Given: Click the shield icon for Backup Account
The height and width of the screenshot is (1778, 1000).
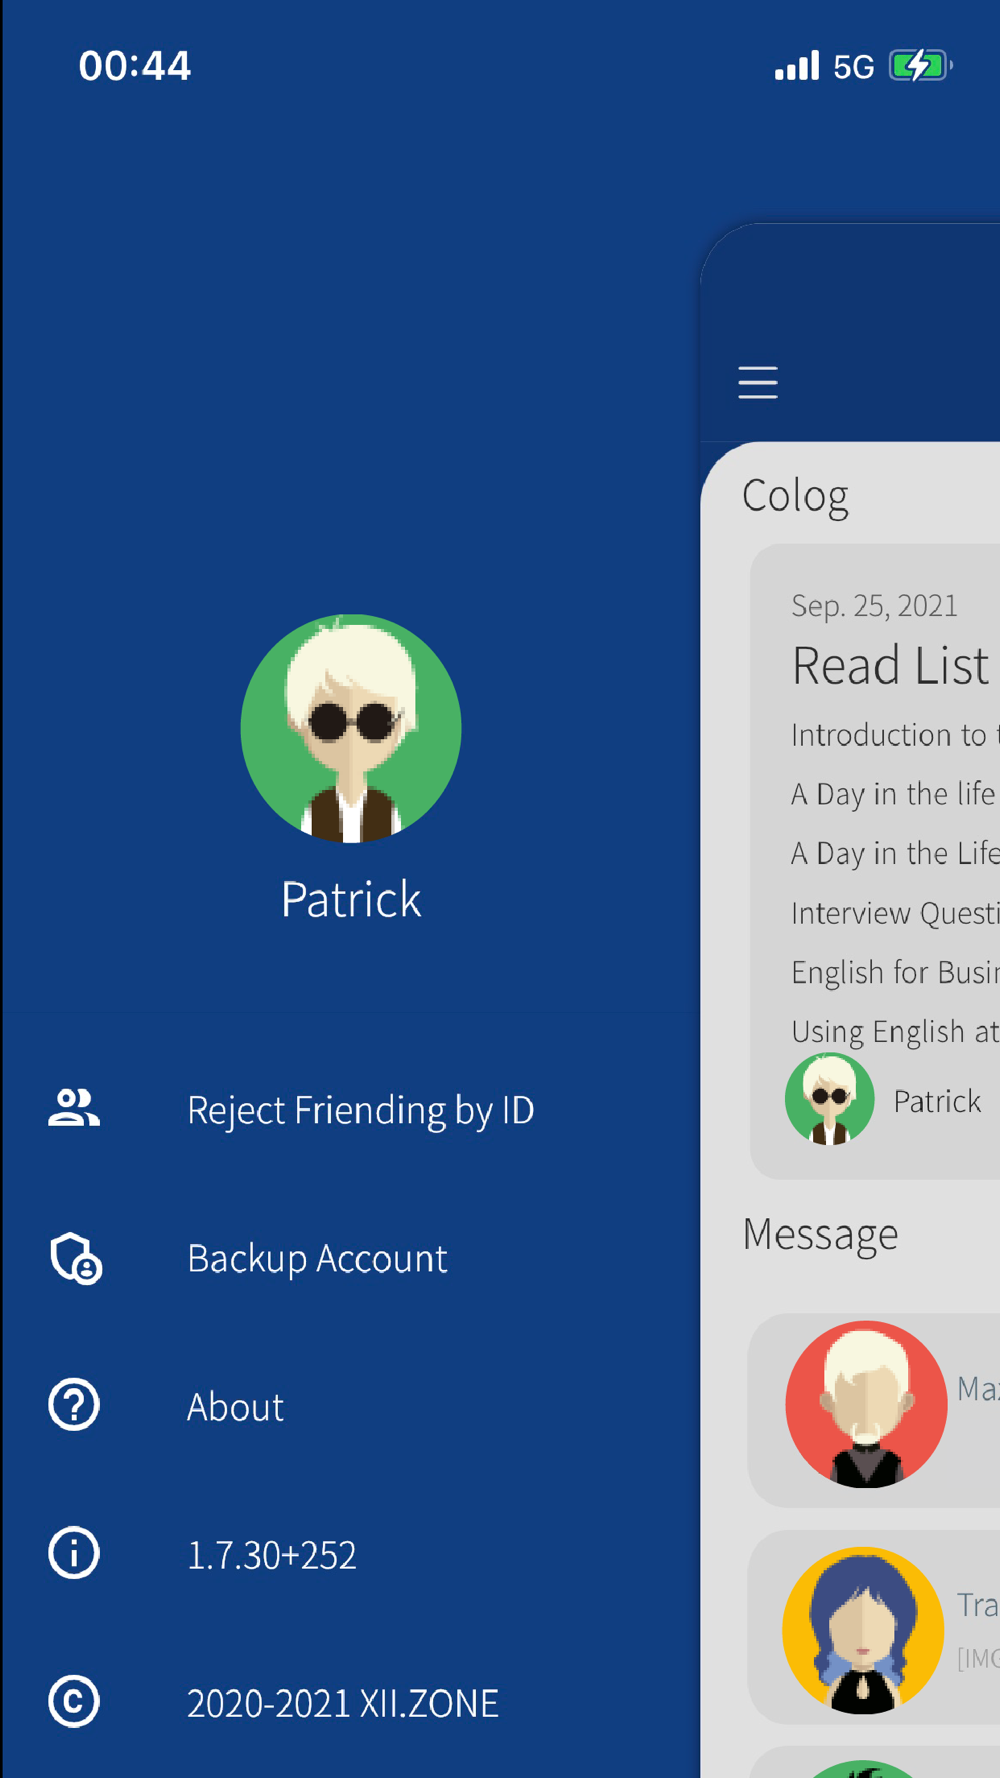Looking at the screenshot, I should click(x=75, y=1258).
